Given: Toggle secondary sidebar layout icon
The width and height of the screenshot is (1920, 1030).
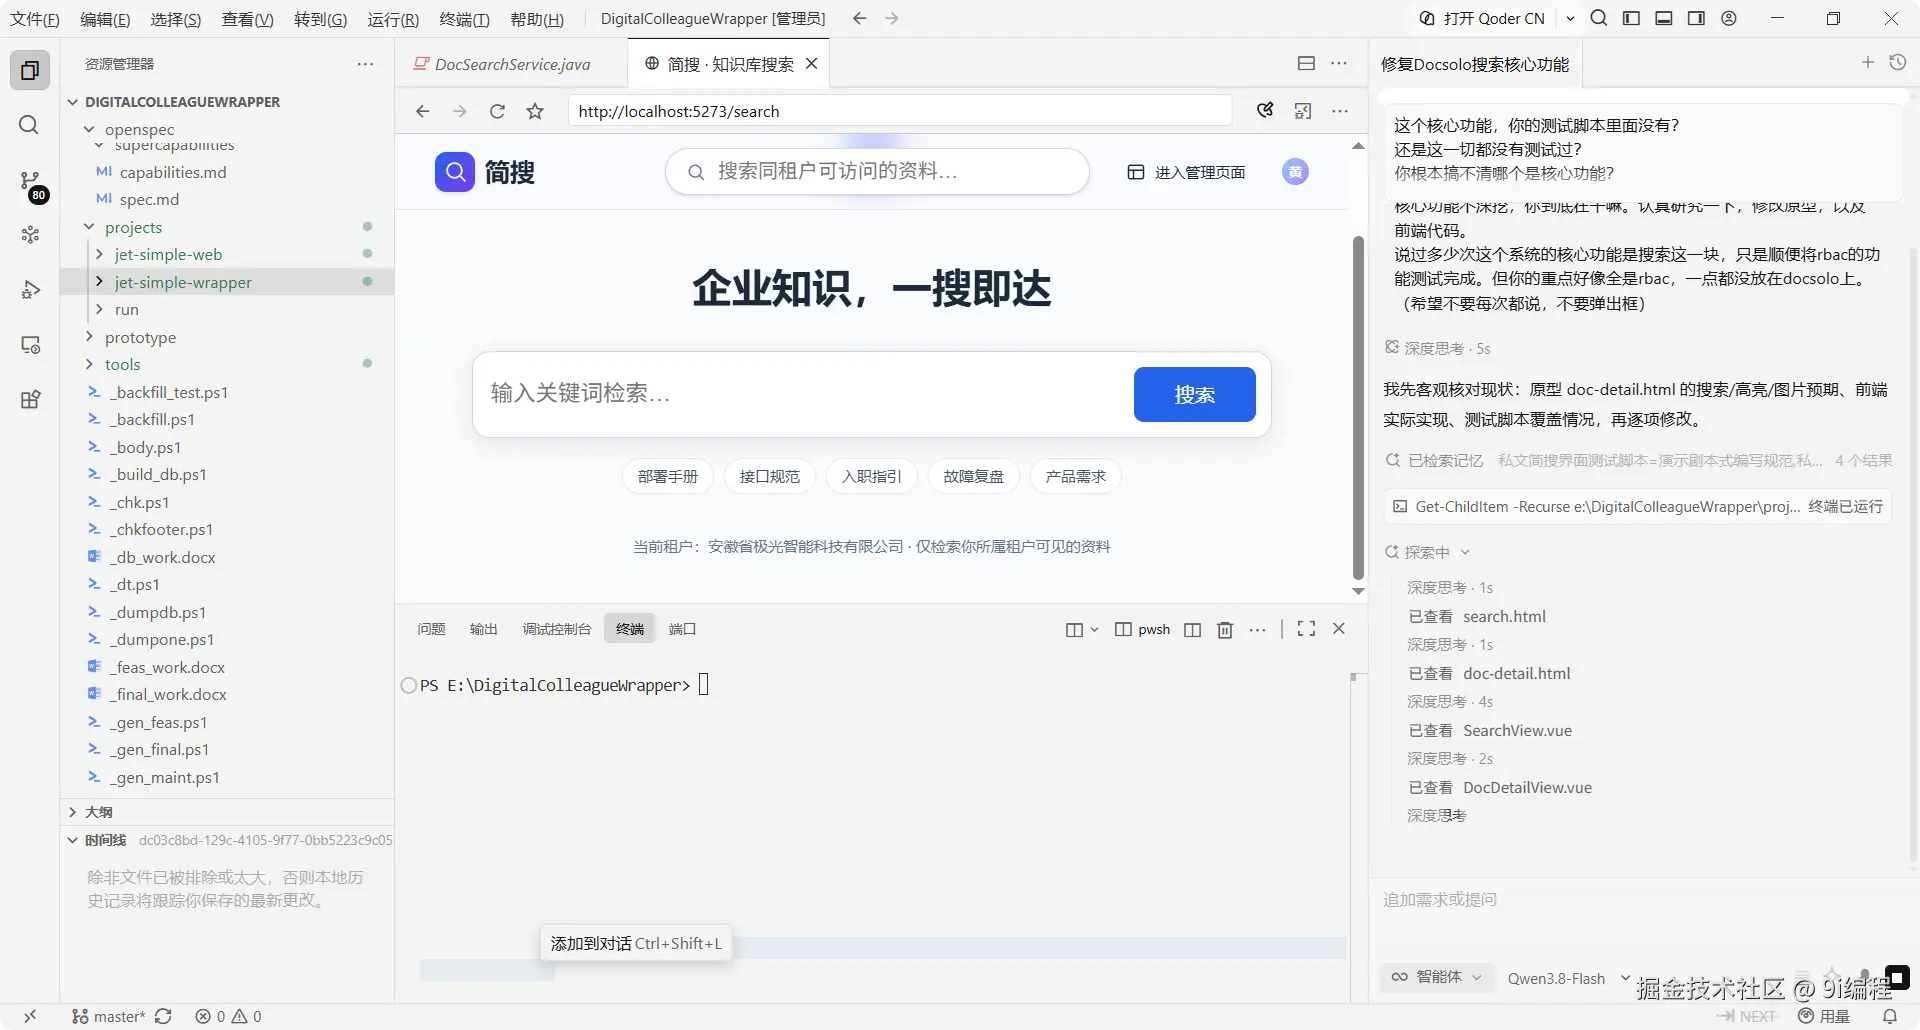Looking at the screenshot, I should click(1696, 18).
